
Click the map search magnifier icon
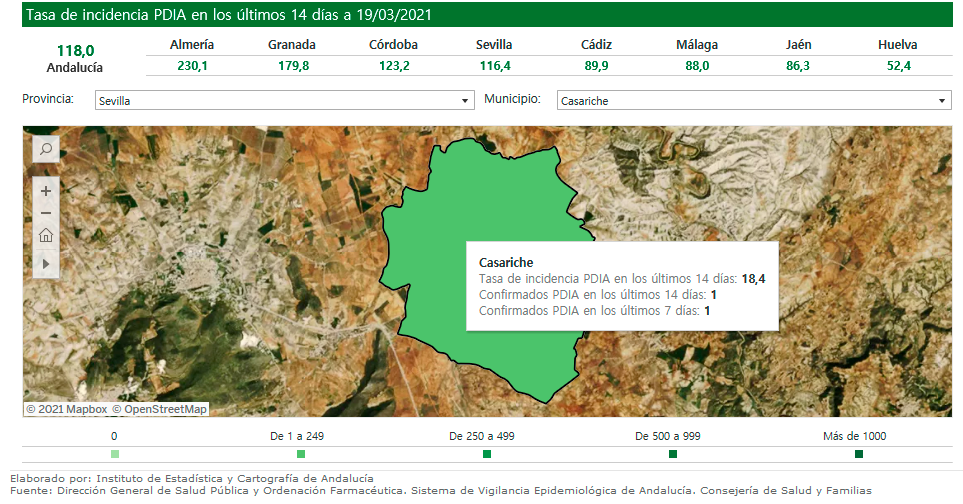click(x=46, y=150)
